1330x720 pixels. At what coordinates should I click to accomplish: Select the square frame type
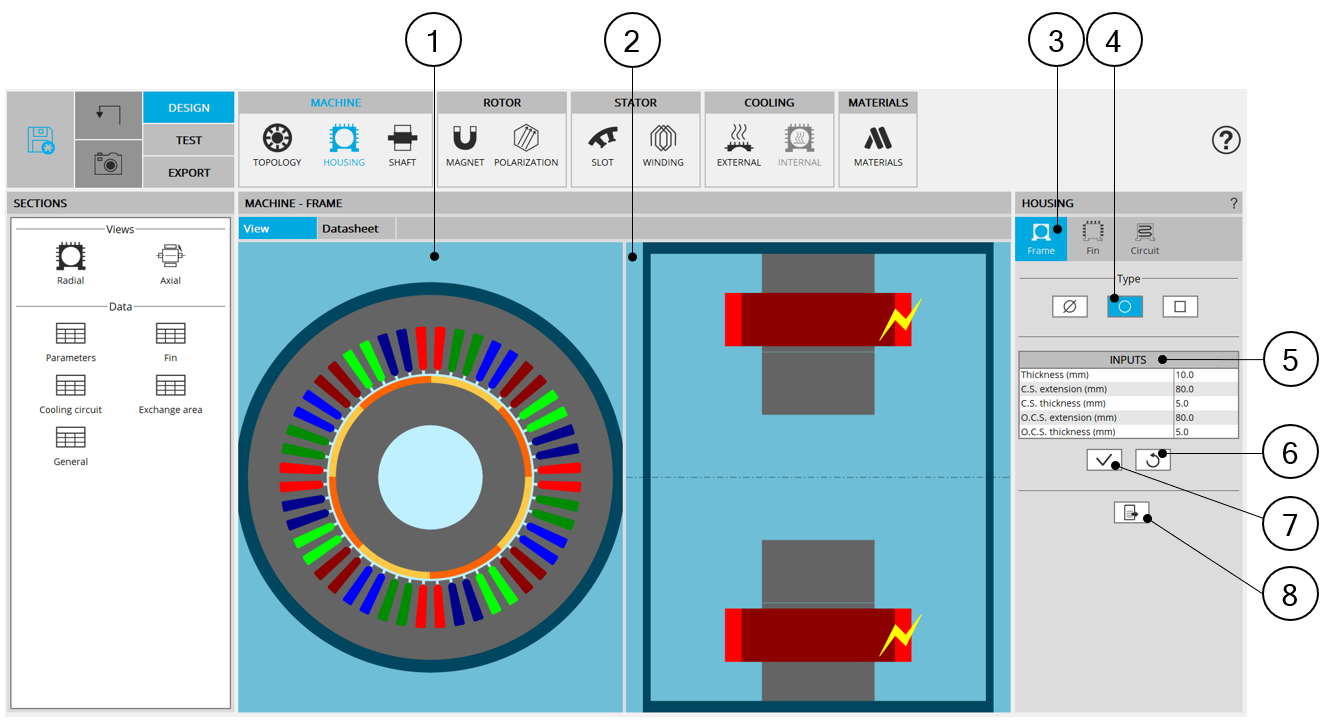coord(1180,307)
